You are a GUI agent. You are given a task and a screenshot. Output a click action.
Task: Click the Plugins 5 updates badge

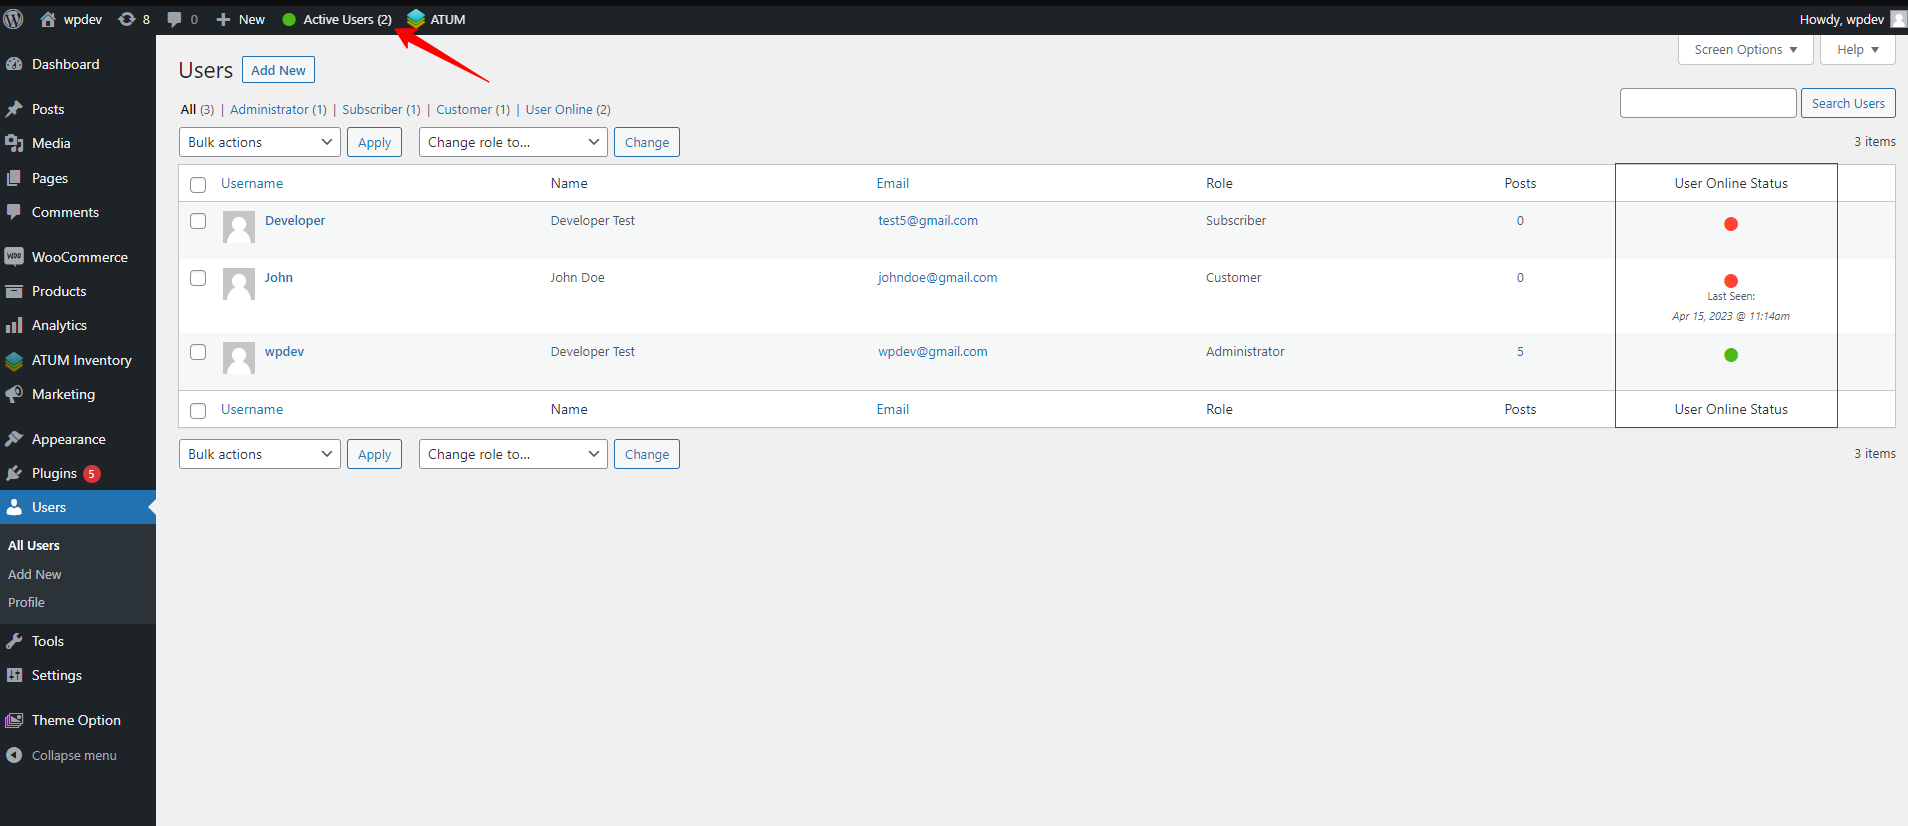[92, 474]
